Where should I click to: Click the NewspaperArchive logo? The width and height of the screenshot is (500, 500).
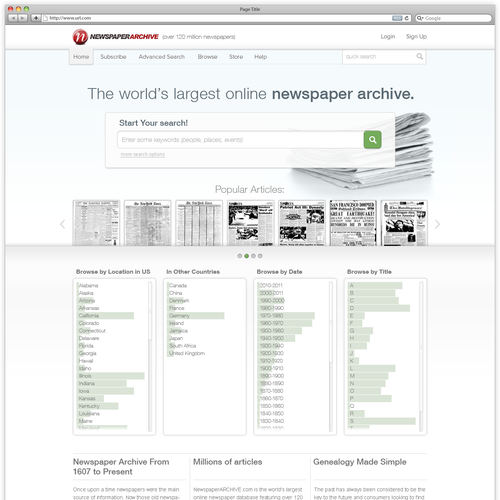point(115,37)
